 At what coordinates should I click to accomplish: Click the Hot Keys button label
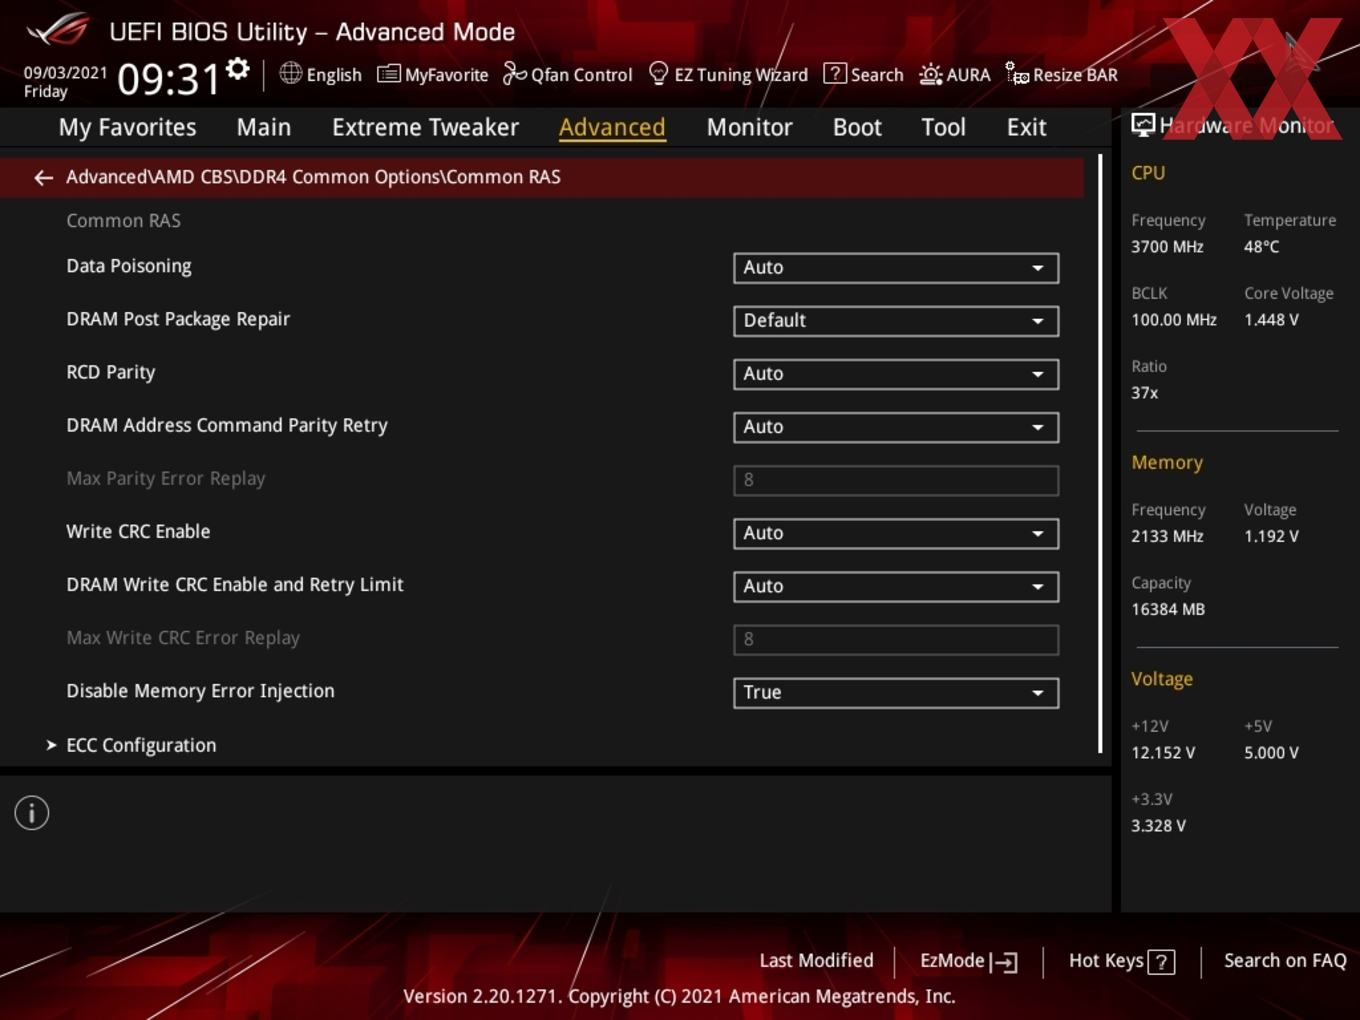pyautogui.click(x=1106, y=961)
